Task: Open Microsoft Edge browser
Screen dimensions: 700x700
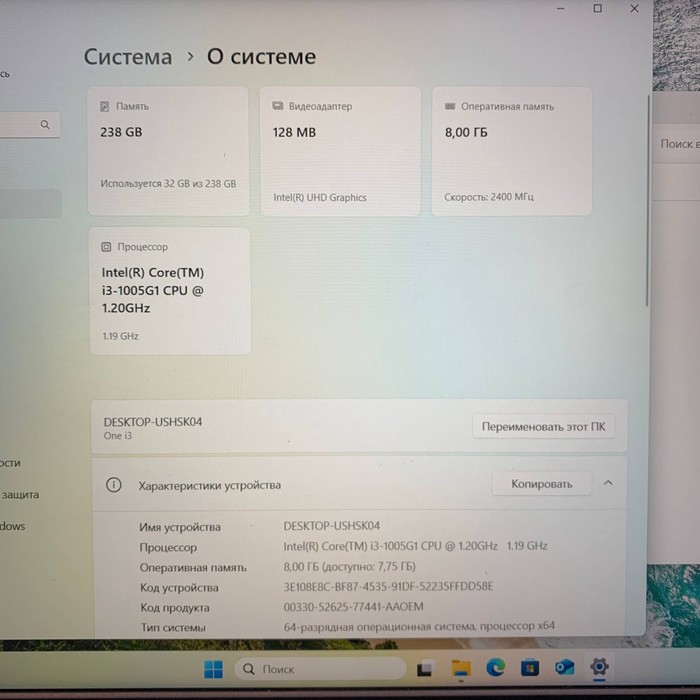Action: [495, 668]
